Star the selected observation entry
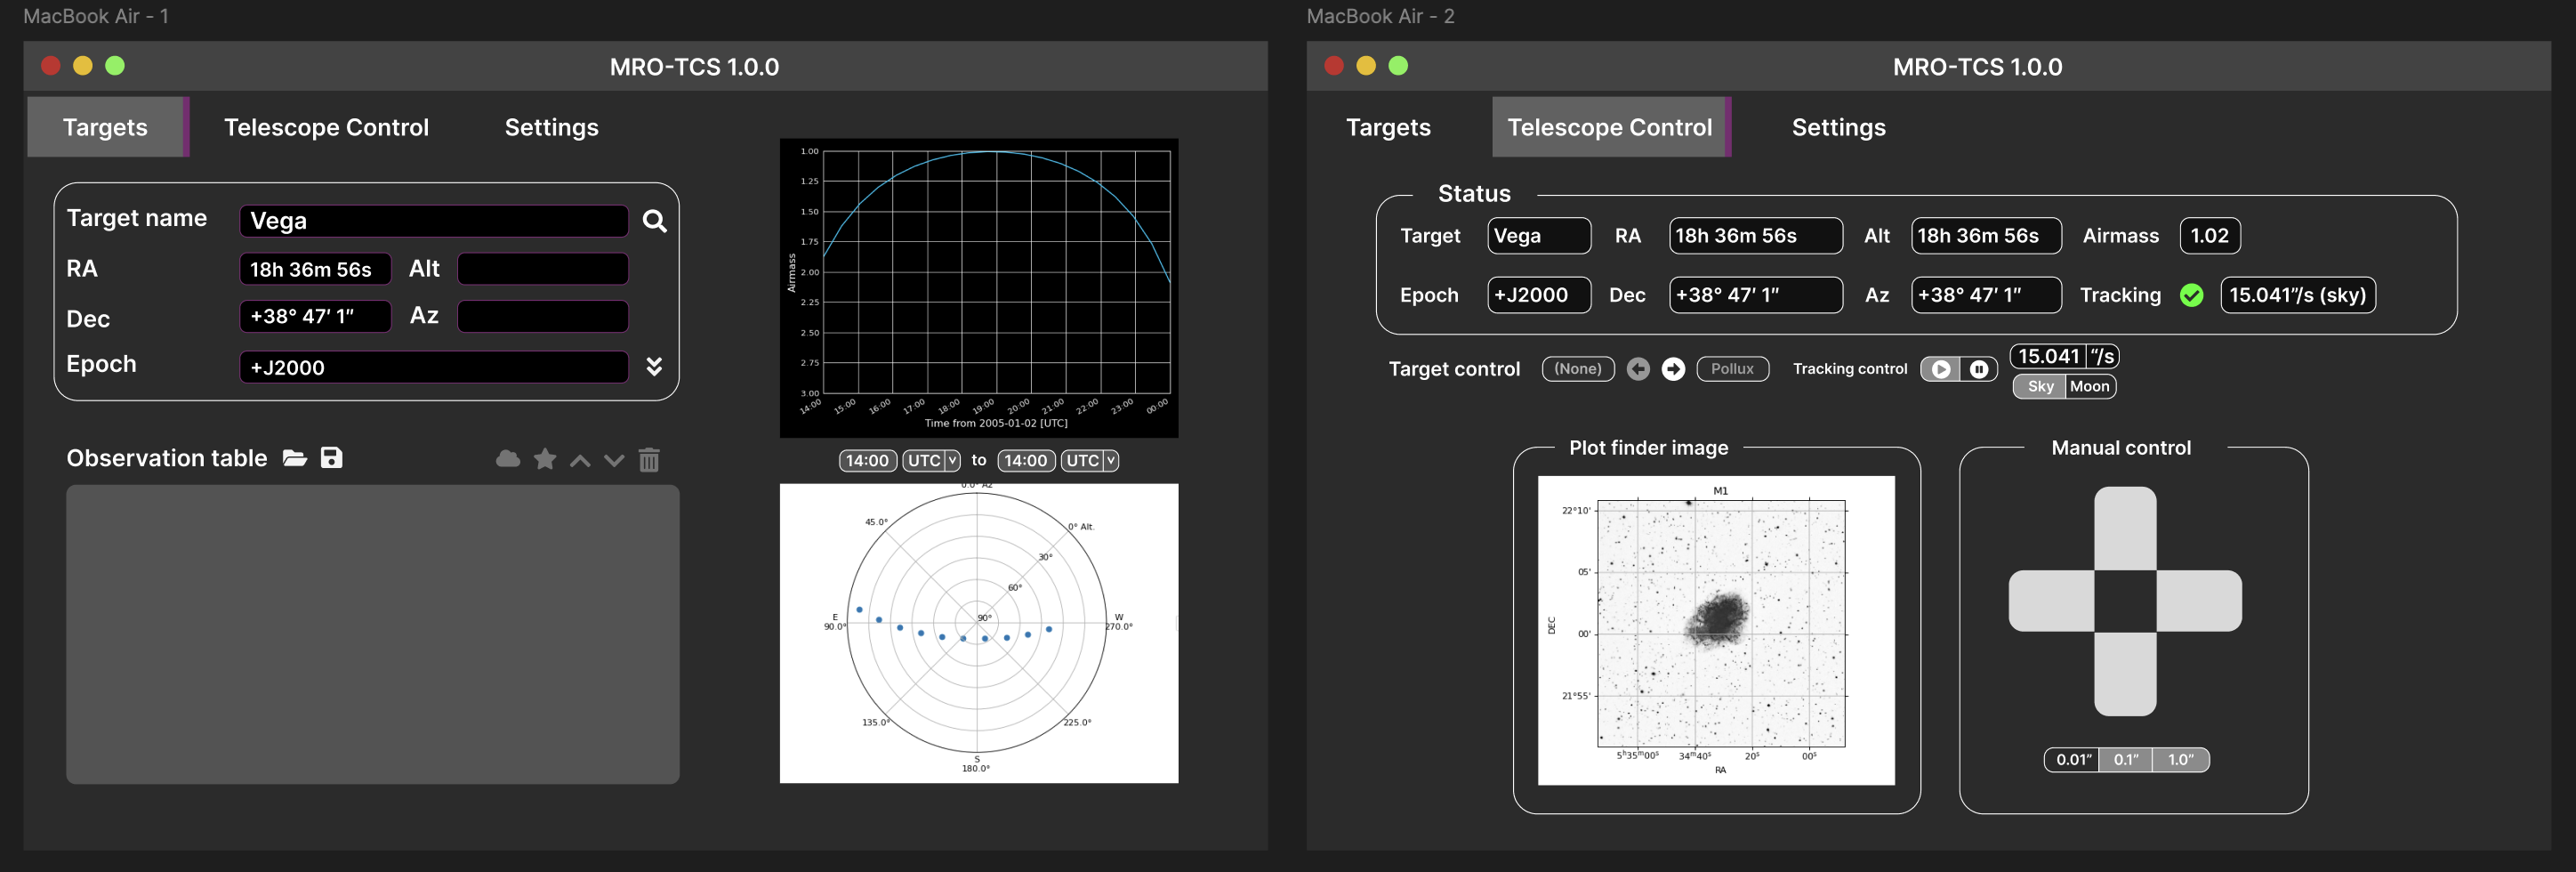2576x872 pixels. 545,459
